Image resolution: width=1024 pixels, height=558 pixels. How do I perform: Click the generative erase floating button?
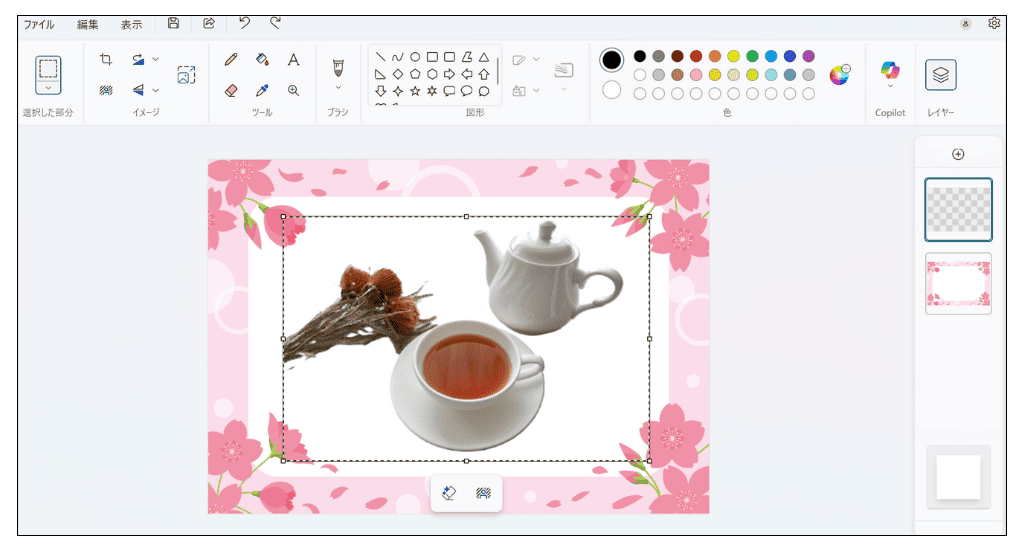449,493
